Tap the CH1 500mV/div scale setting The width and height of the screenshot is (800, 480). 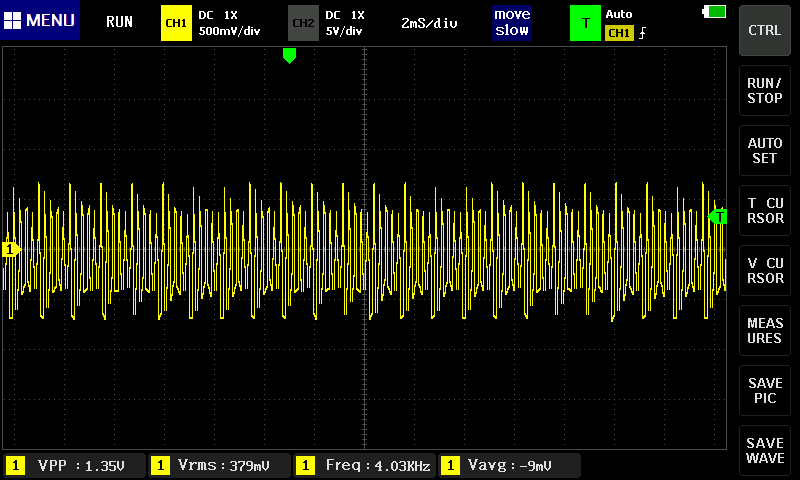[x=229, y=31]
